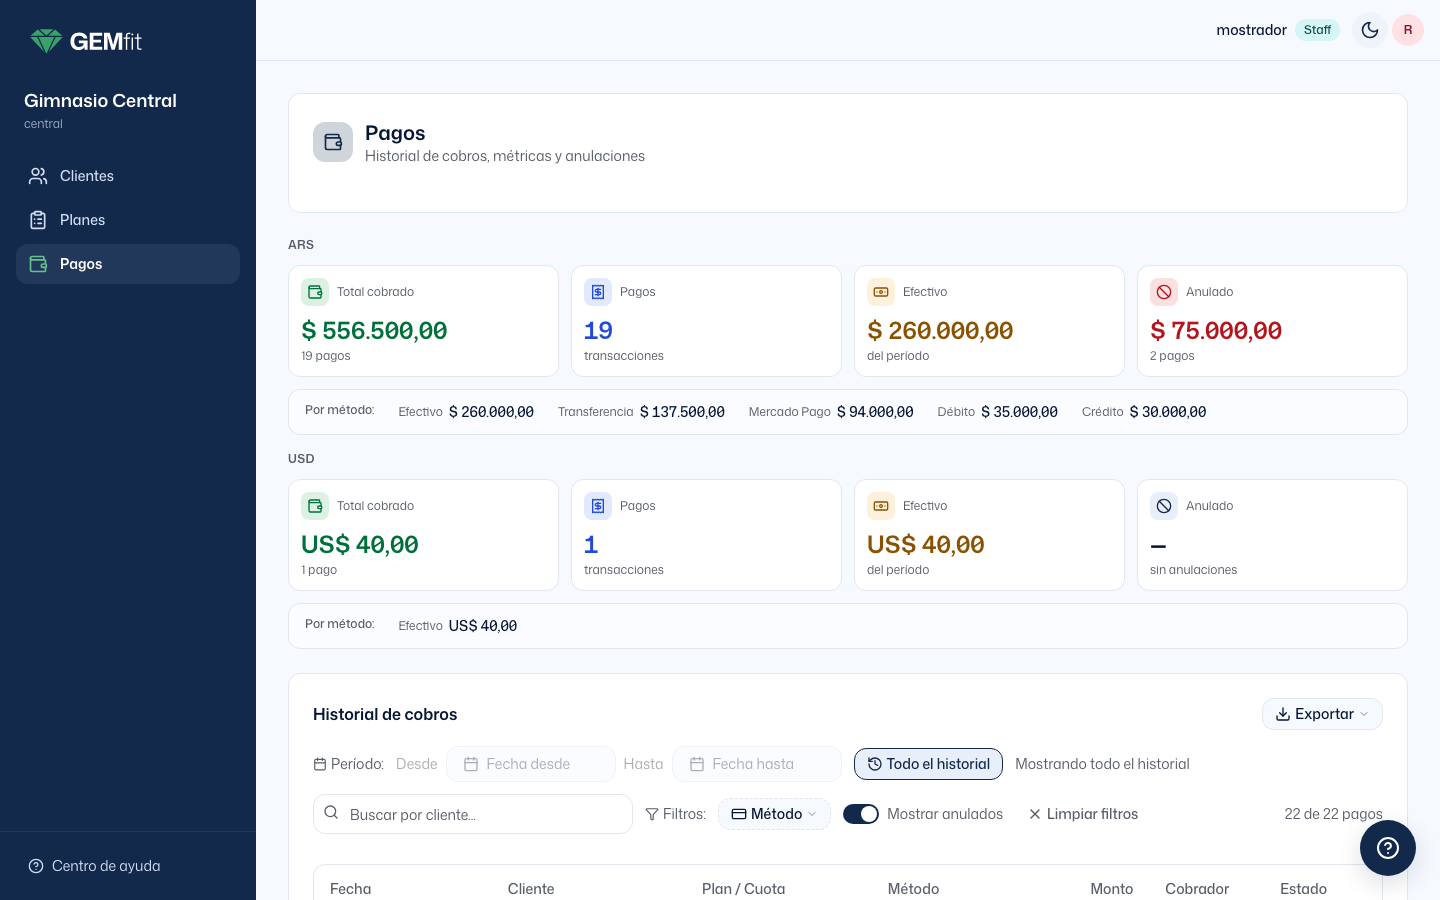Go to Planes in the sidebar
The image size is (1440, 900).
tap(128, 220)
